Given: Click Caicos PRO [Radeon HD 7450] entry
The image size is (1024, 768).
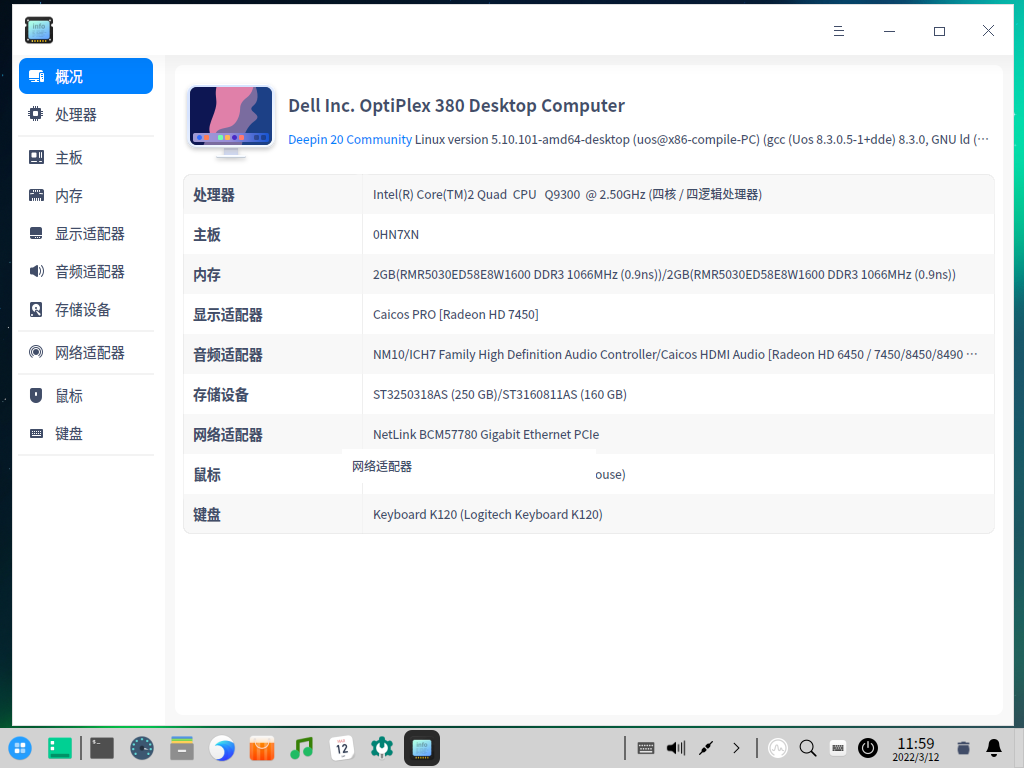Looking at the screenshot, I should click(x=455, y=314).
